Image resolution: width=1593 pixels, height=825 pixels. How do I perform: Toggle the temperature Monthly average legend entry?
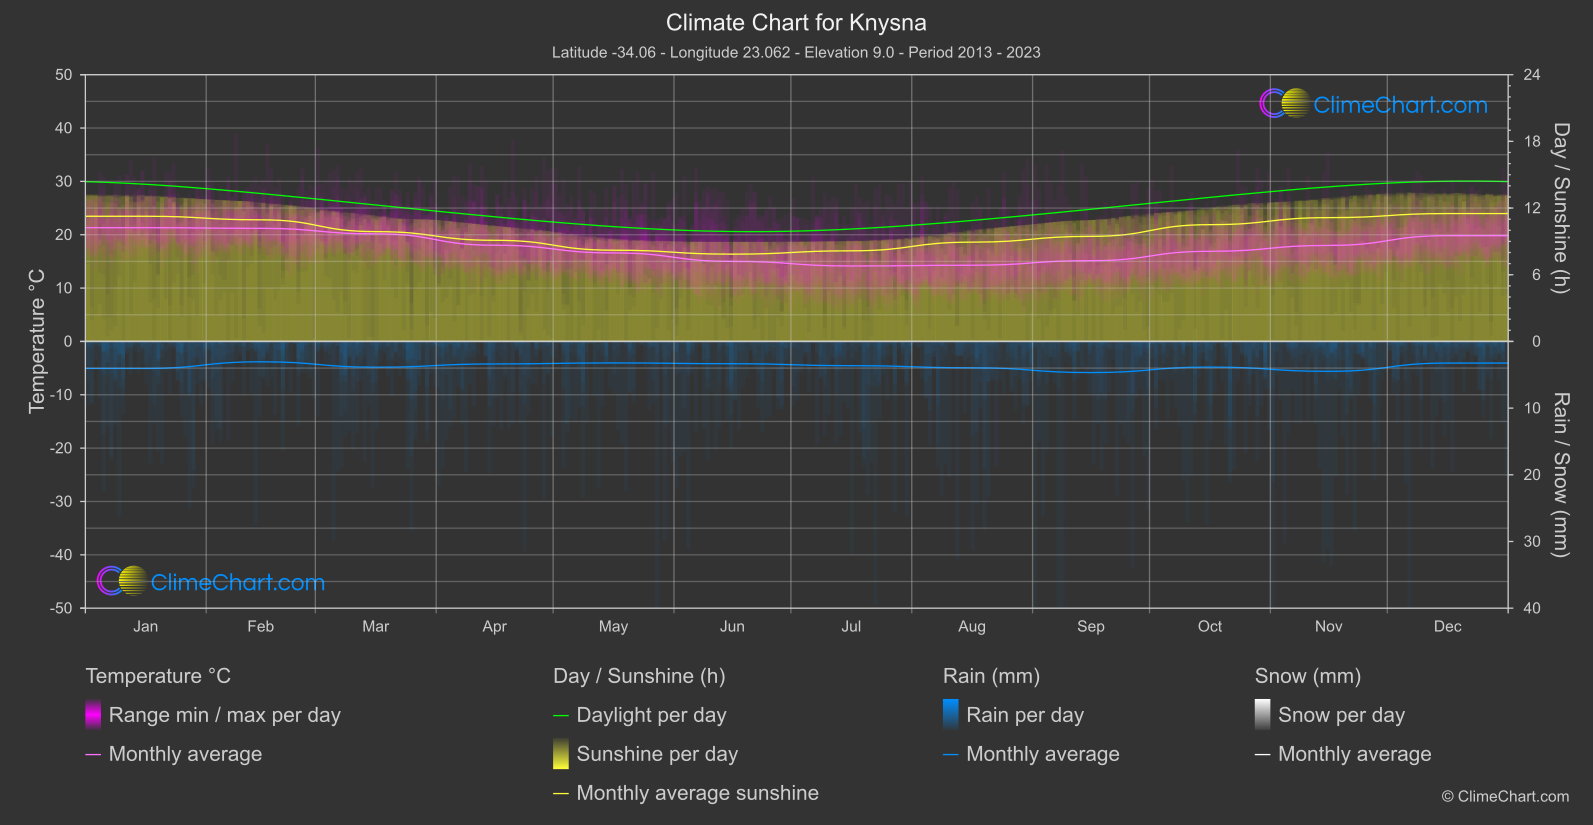click(x=185, y=754)
